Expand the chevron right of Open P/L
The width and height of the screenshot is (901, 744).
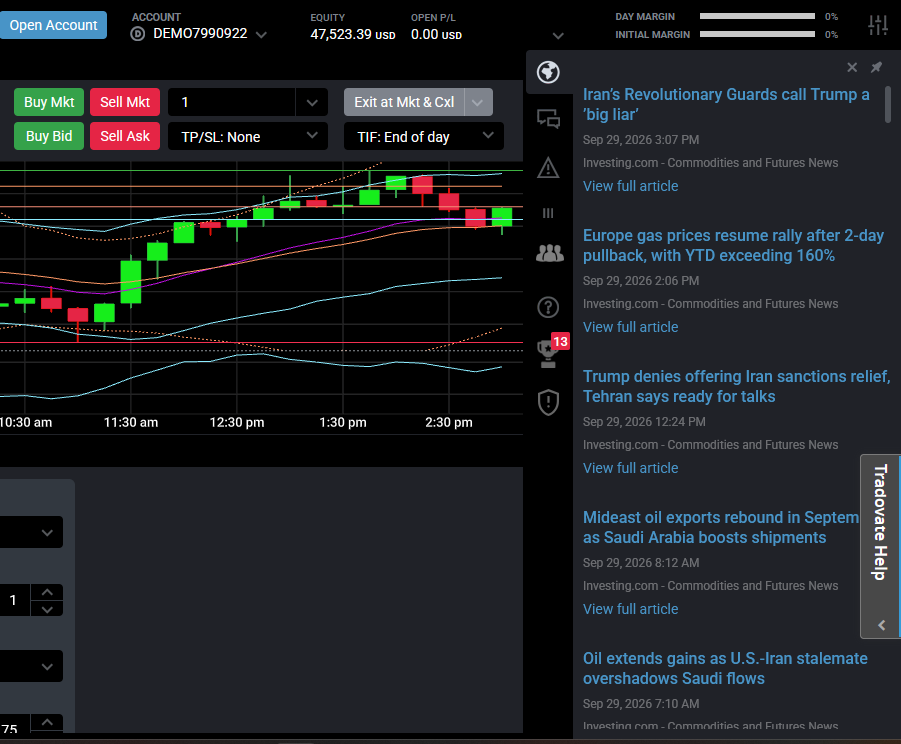click(557, 36)
